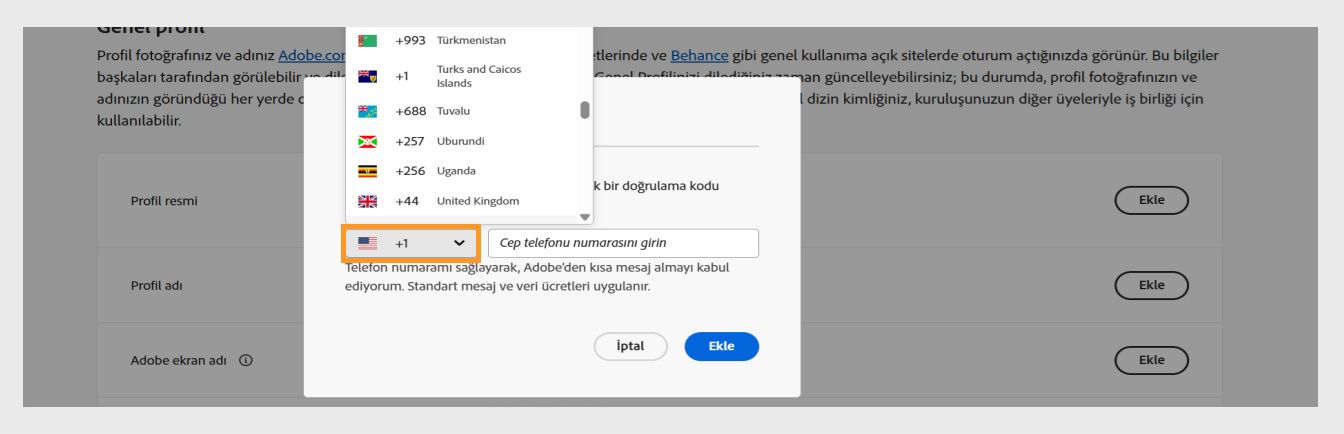Click the blue Ekle button in dialog
Image resolution: width=1344 pixels, height=434 pixels.
click(722, 346)
